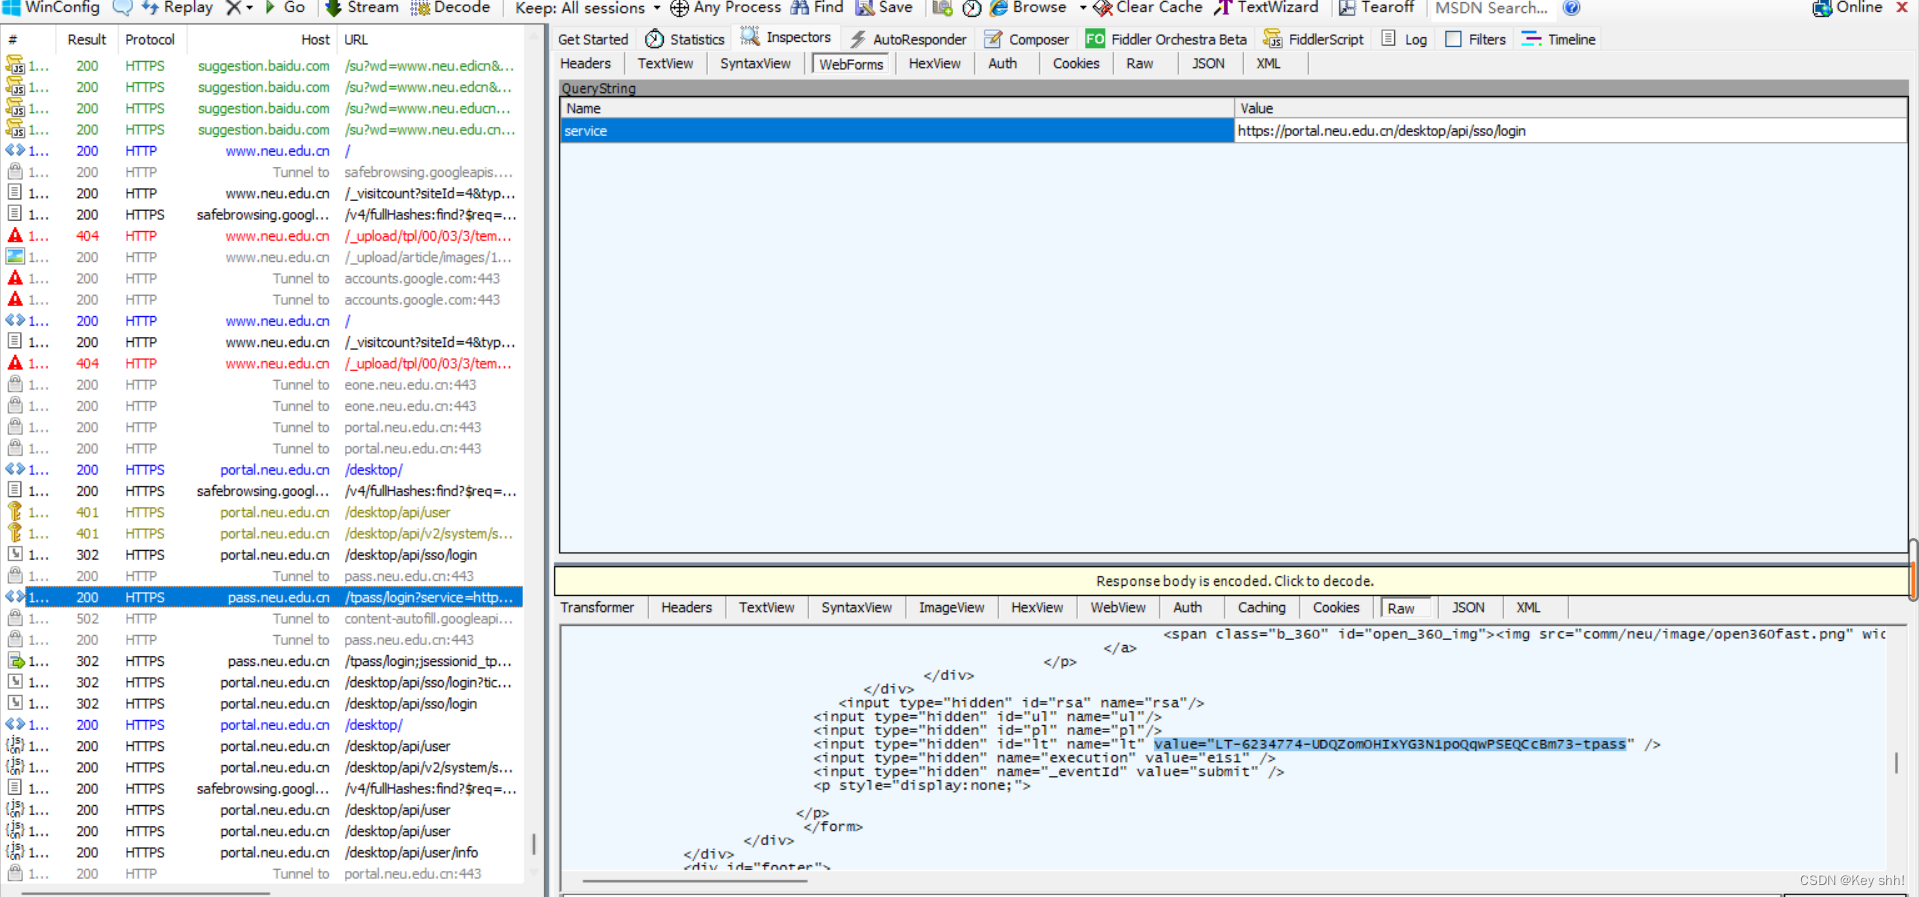Select request Raw inspector tab
This screenshot has width=1919, height=897.
[1140, 63]
